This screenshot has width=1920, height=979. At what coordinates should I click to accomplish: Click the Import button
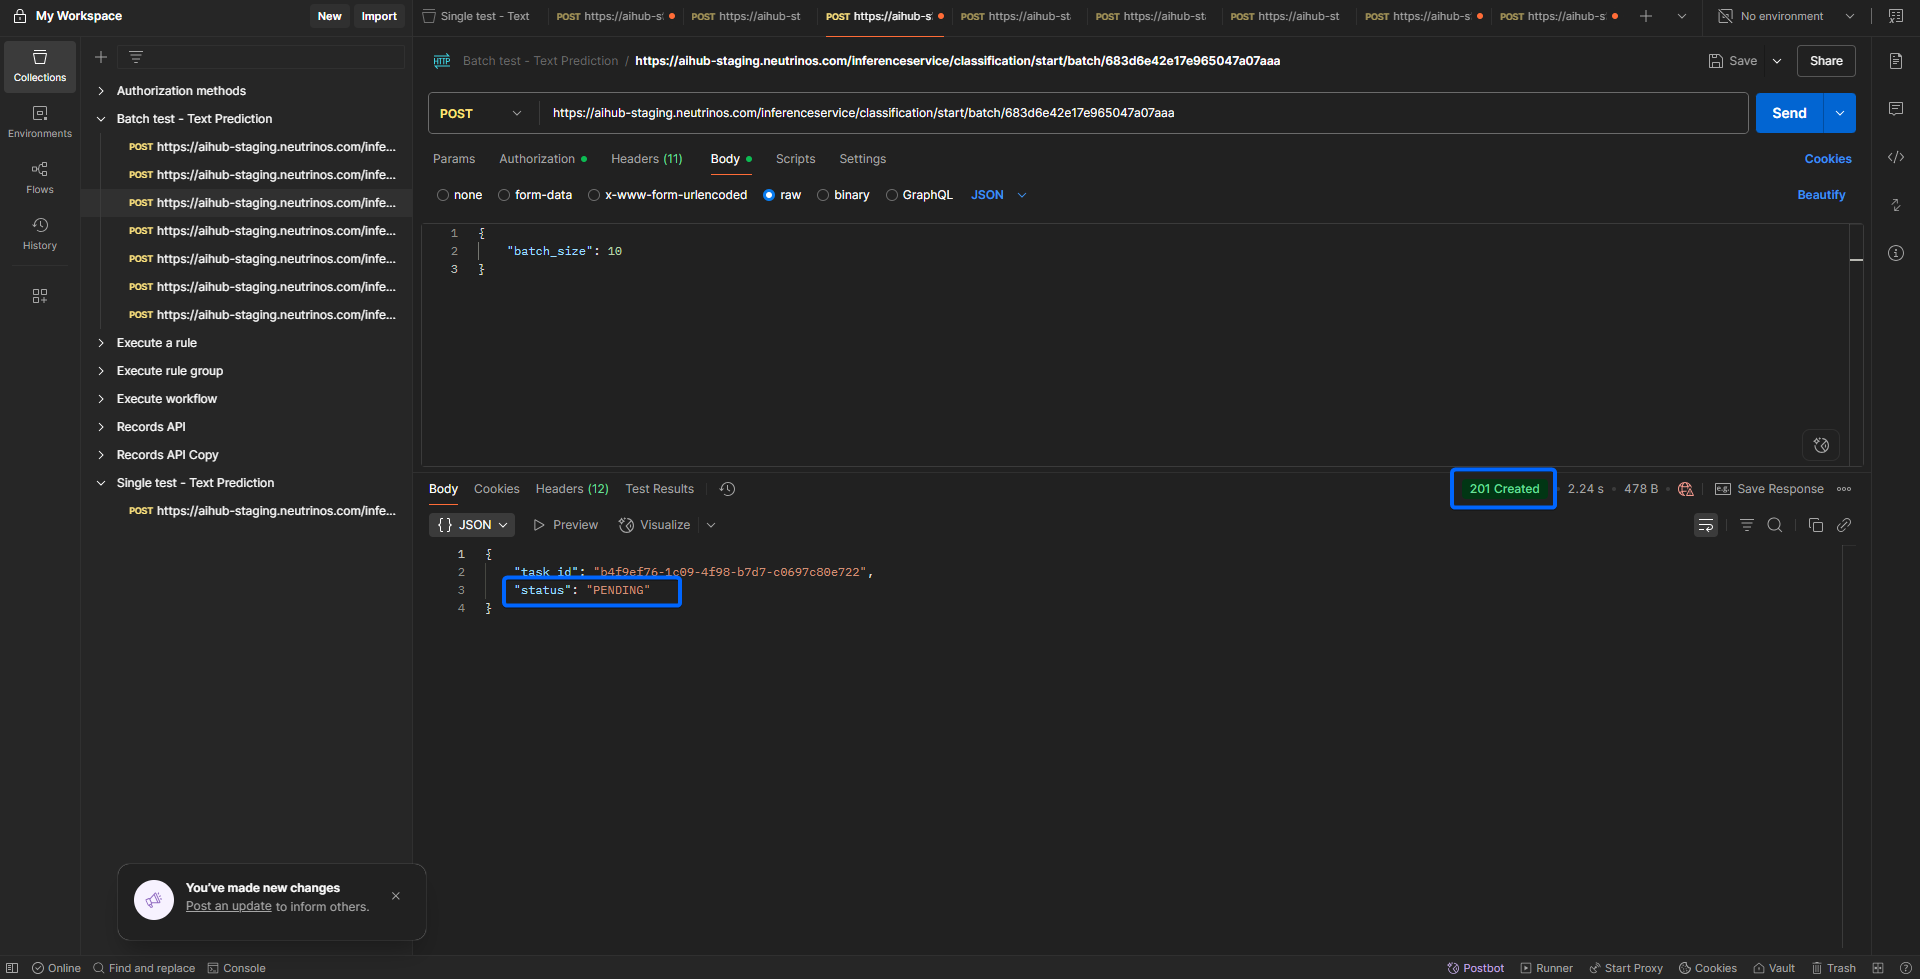click(379, 16)
